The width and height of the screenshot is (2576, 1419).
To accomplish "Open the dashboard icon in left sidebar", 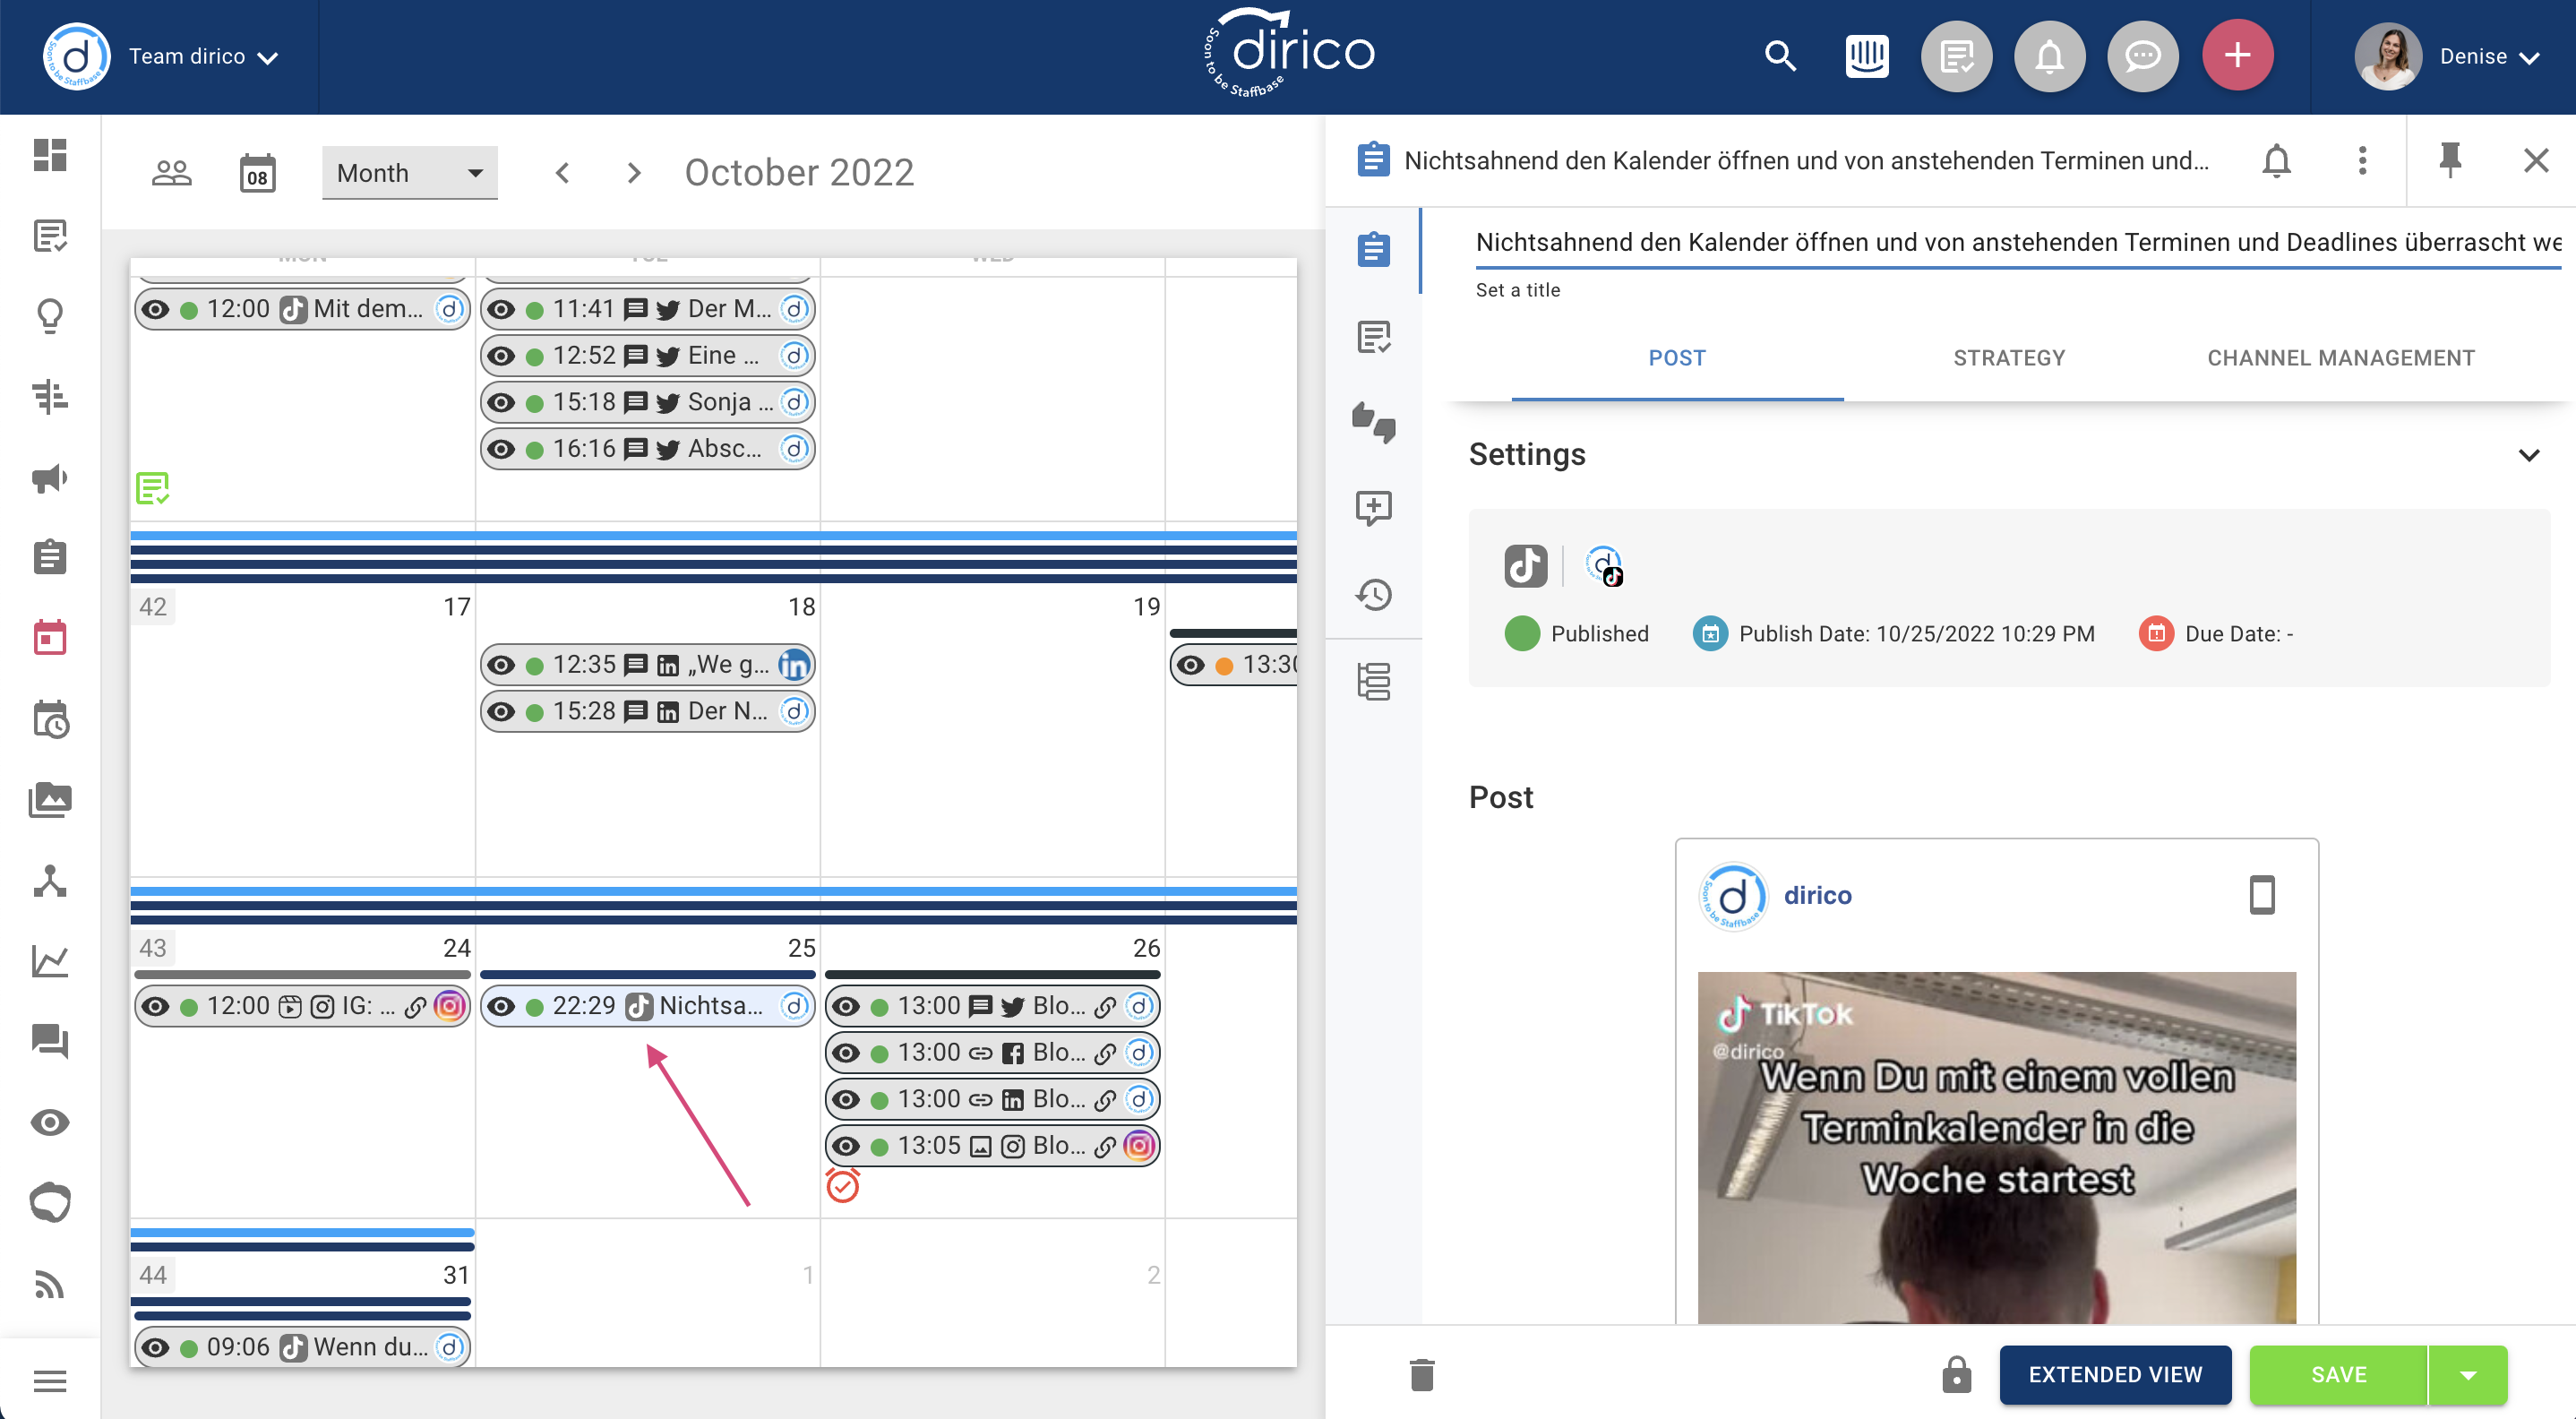I will pos(50,155).
